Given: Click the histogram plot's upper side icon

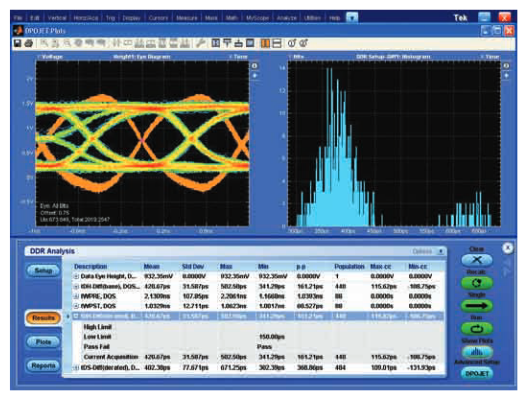Looking at the screenshot, I should (506, 66).
